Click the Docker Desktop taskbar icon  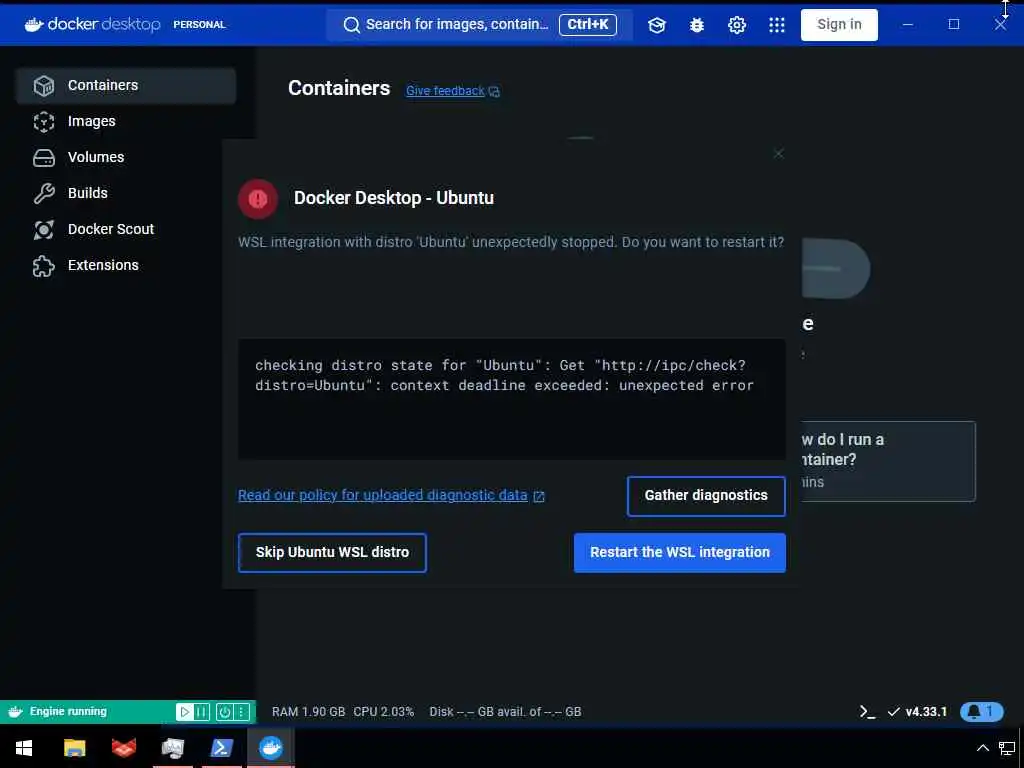click(270, 748)
